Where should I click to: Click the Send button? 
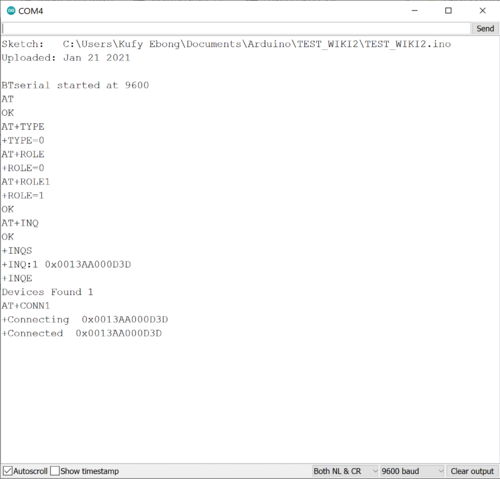485,29
